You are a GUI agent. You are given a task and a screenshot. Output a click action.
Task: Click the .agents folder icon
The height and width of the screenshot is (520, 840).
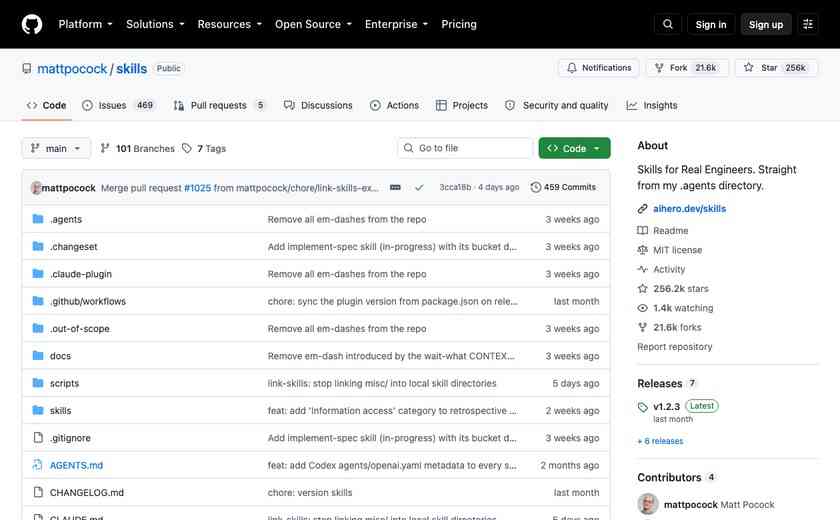click(x=38, y=219)
